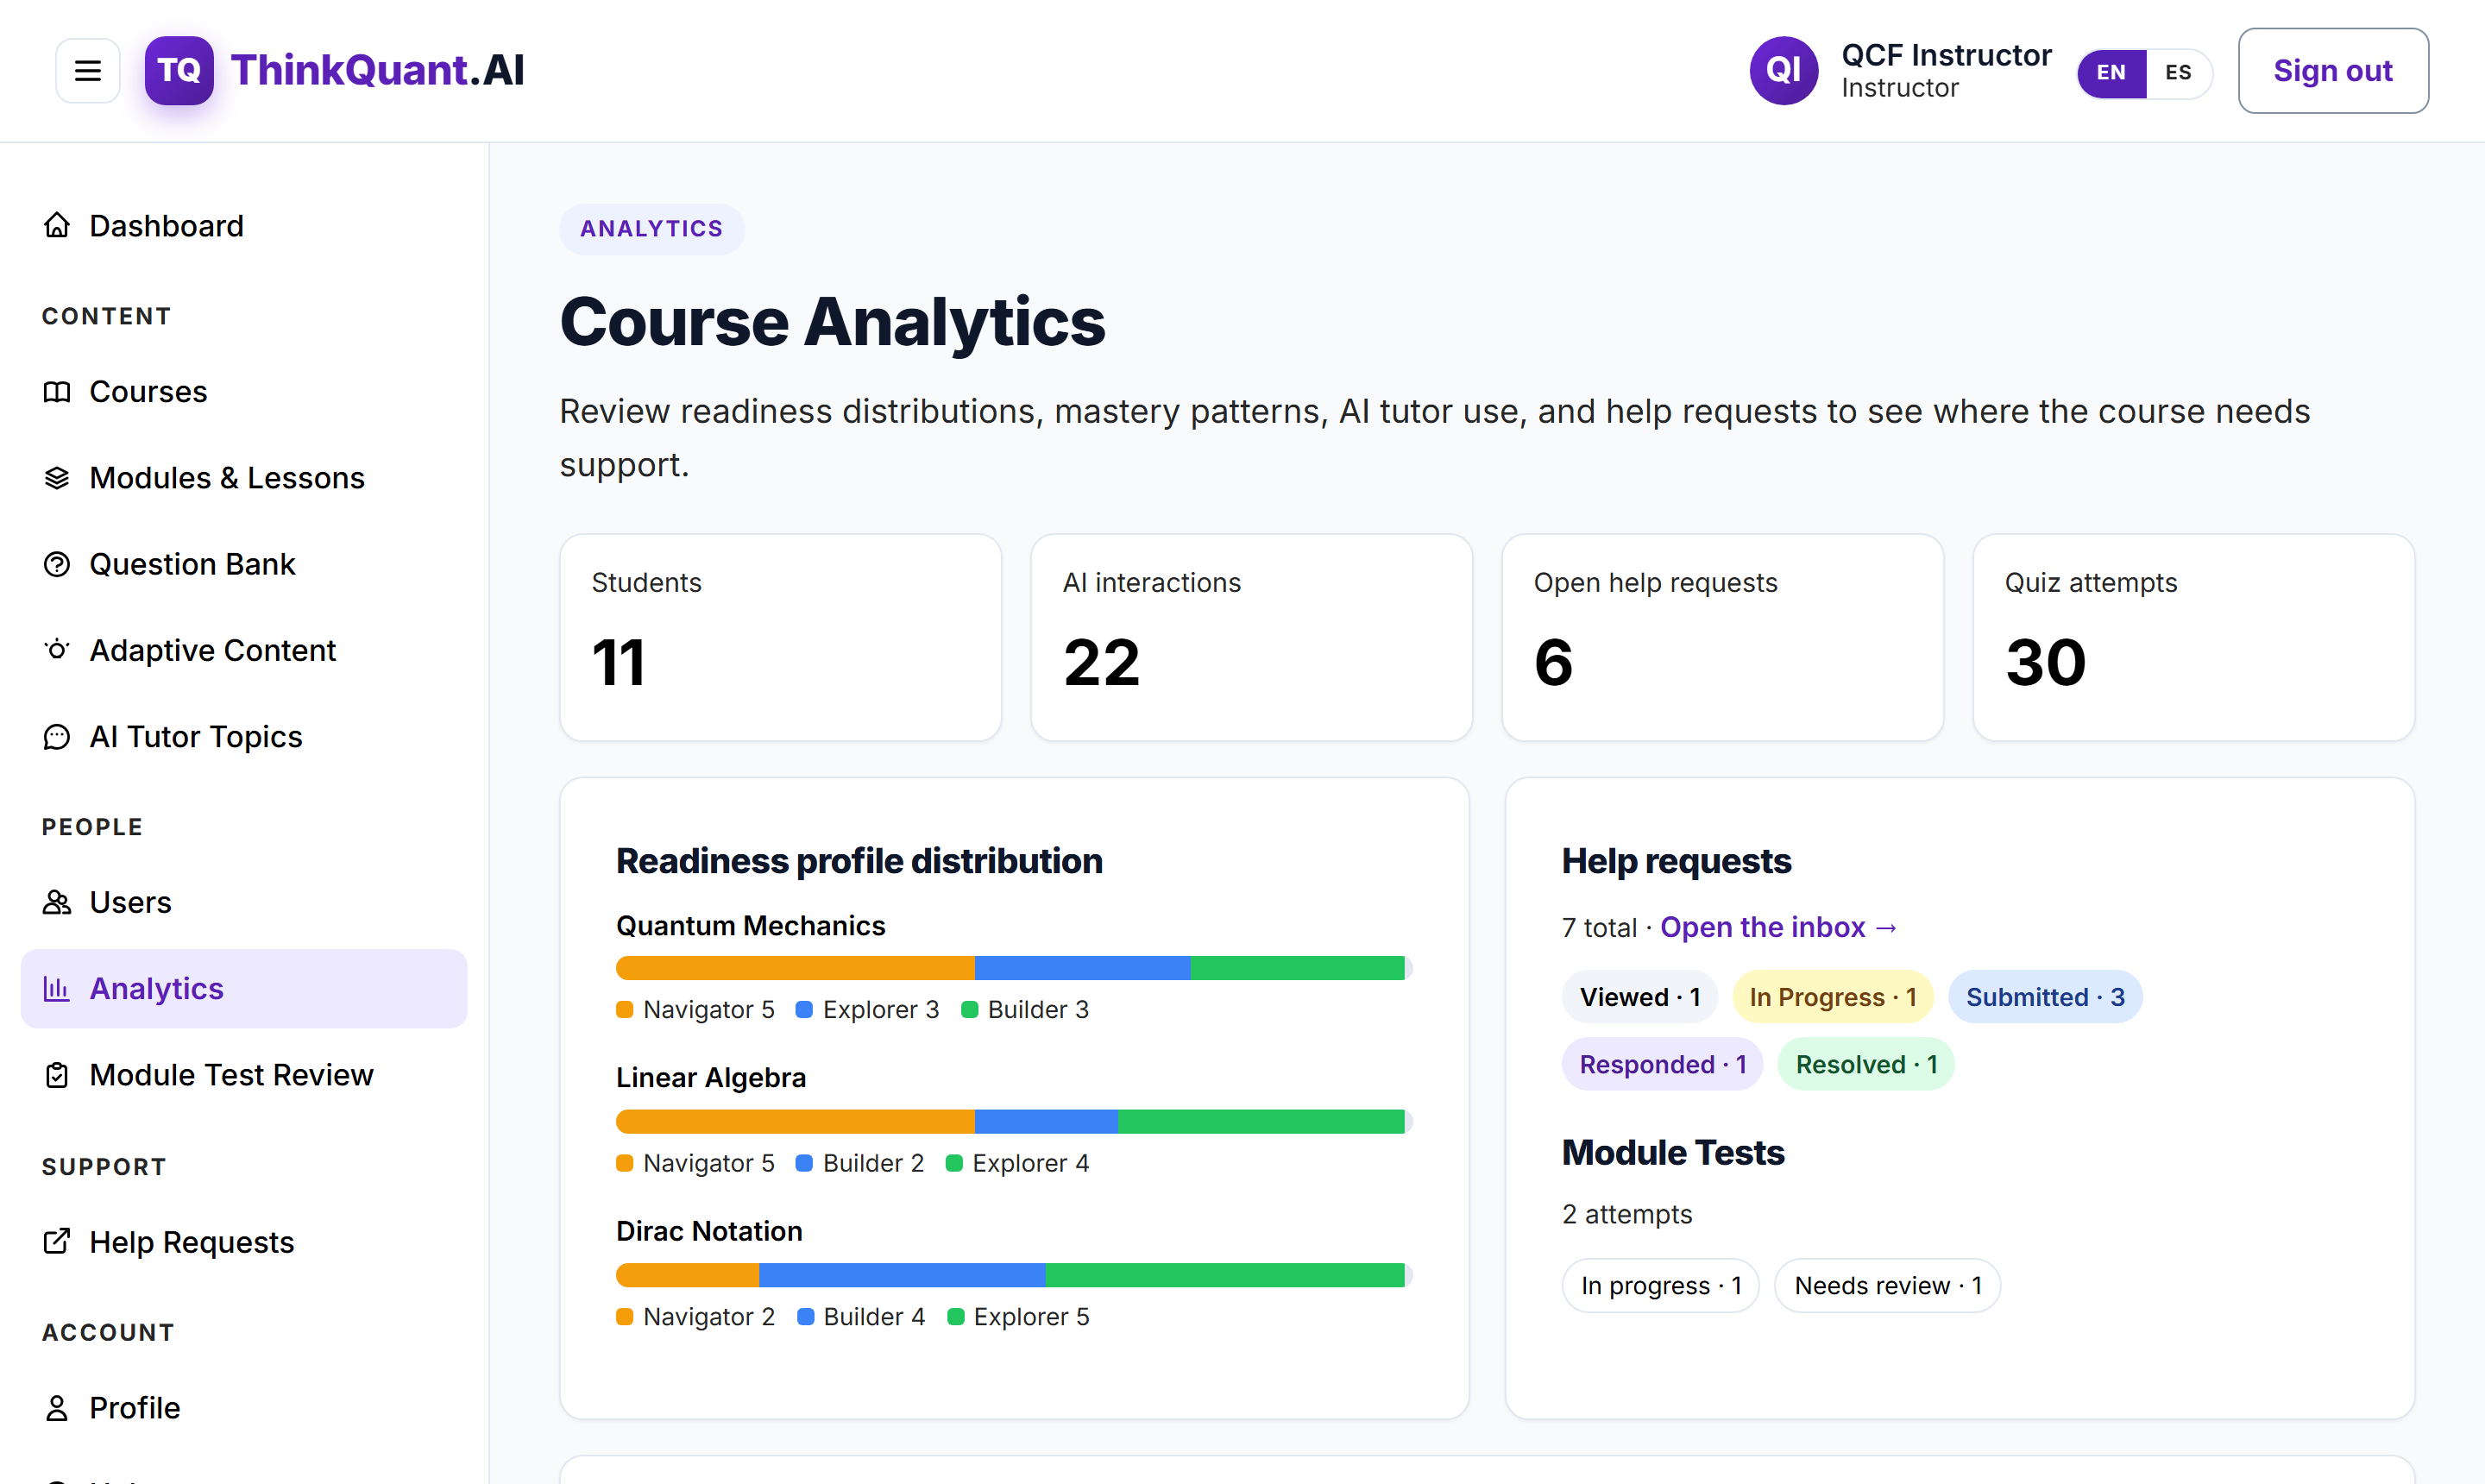The height and width of the screenshot is (1484, 2485).
Task: Open Question Bank from sidebar
Action: pyautogui.click(x=244, y=565)
